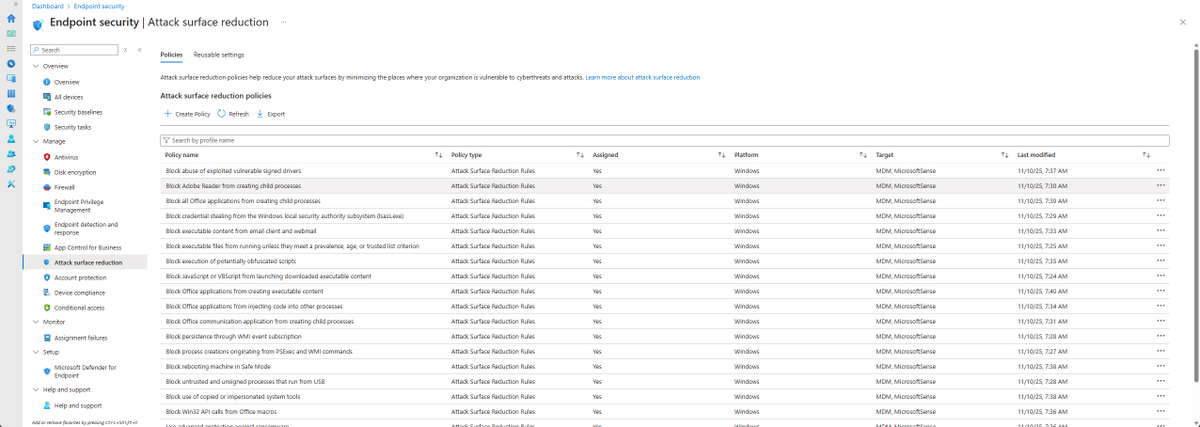1200x427 pixels.
Task: Collapse the Monitor section
Action: (35, 322)
